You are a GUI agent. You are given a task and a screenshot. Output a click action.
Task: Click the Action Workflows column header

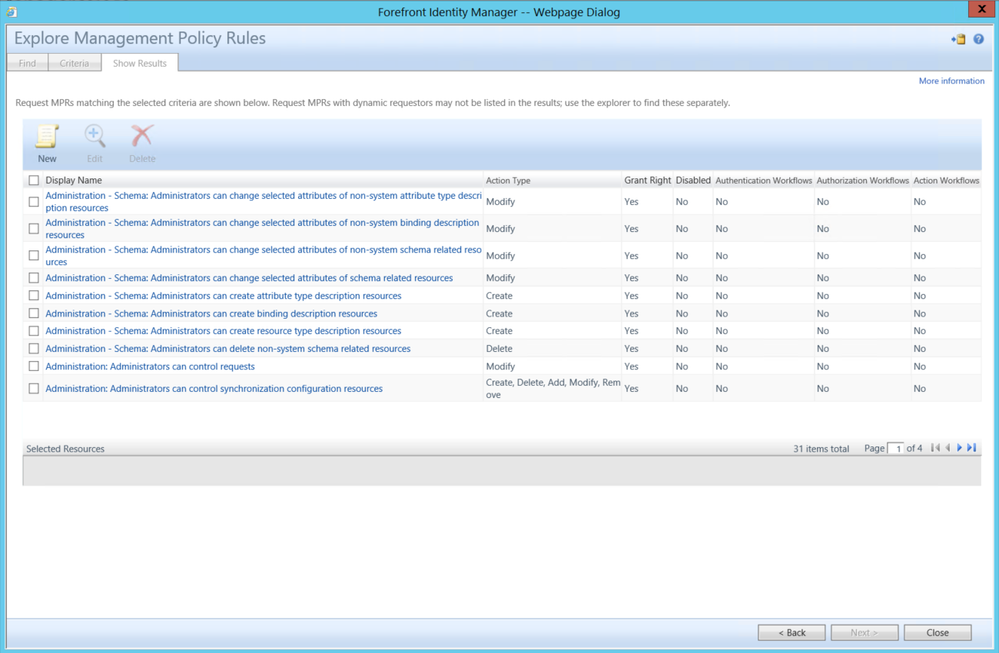tap(946, 180)
